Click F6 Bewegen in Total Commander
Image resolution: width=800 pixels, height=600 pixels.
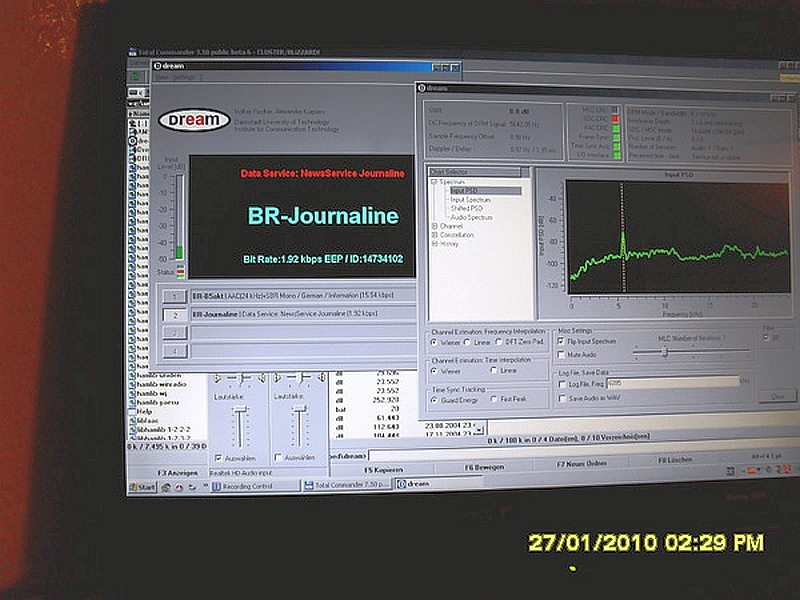[484, 467]
